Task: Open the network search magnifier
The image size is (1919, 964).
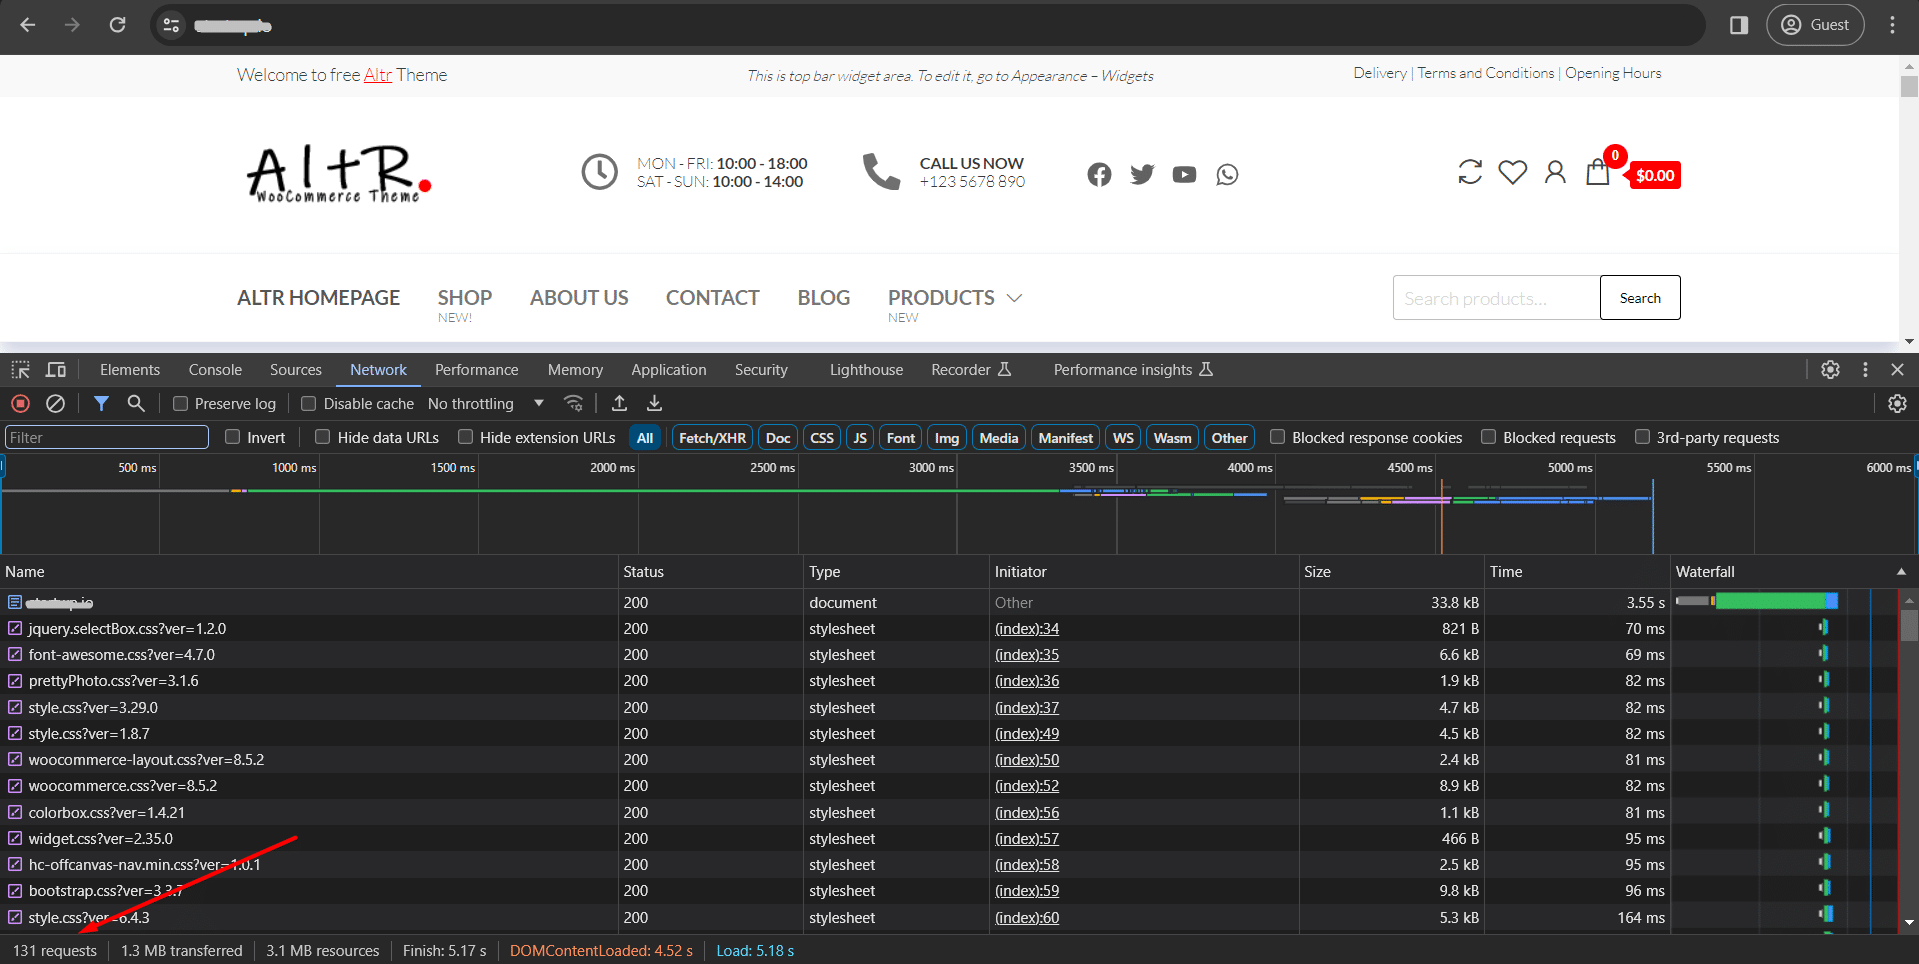Action: click(136, 403)
